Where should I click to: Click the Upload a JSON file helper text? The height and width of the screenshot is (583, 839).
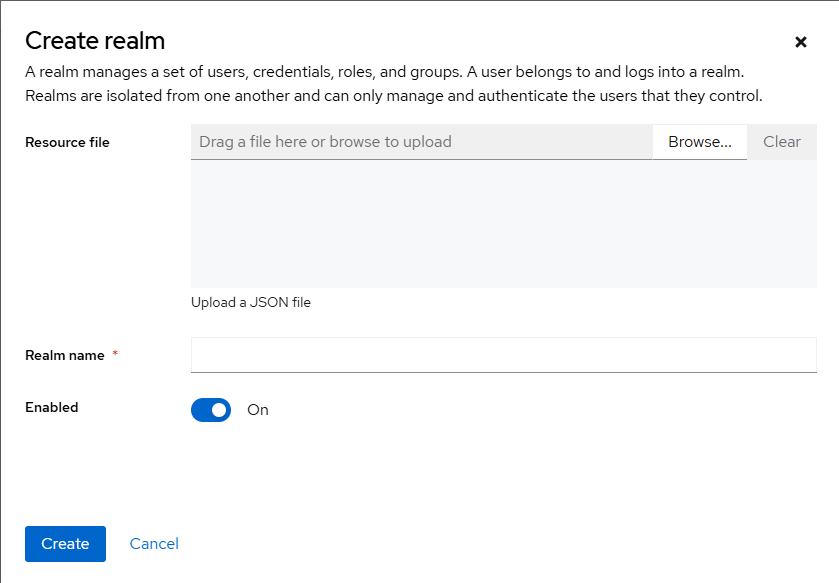[x=250, y=302]
